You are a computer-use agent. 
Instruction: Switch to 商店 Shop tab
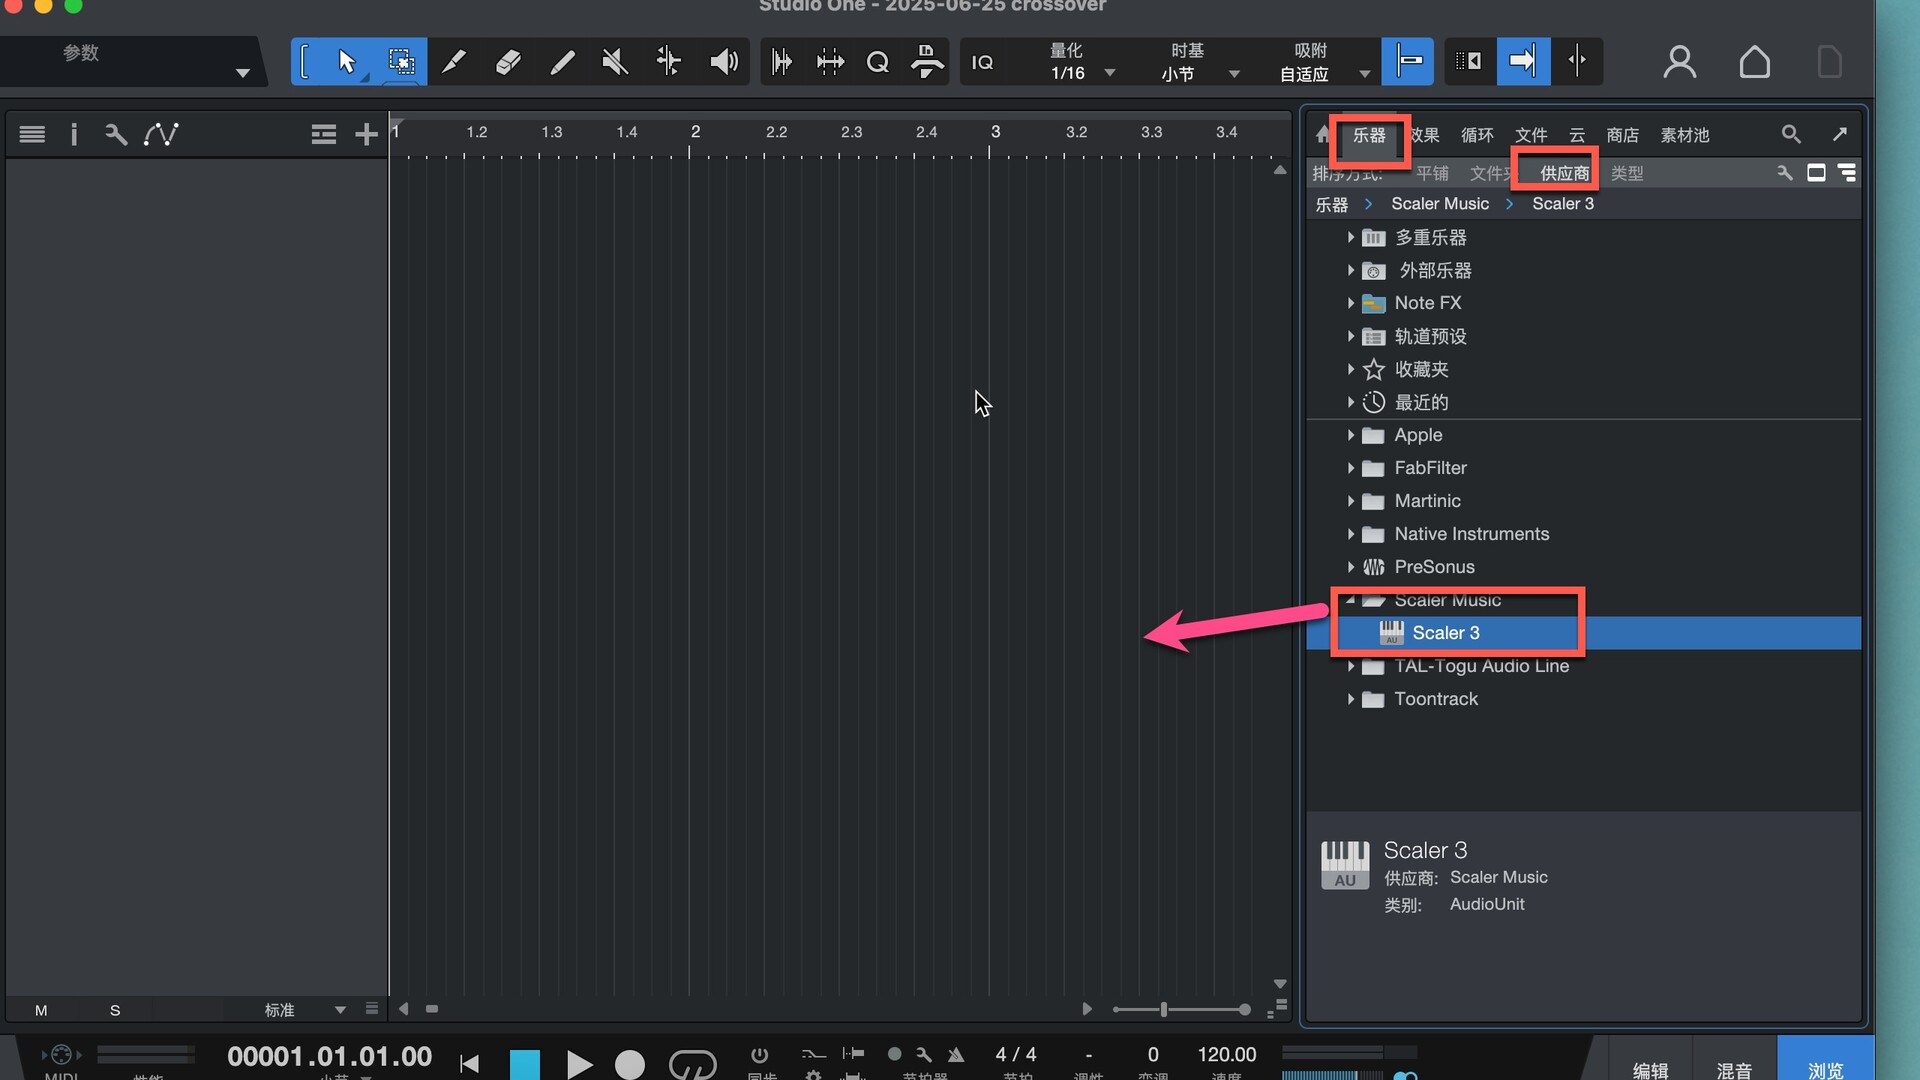coord(1622,135)
